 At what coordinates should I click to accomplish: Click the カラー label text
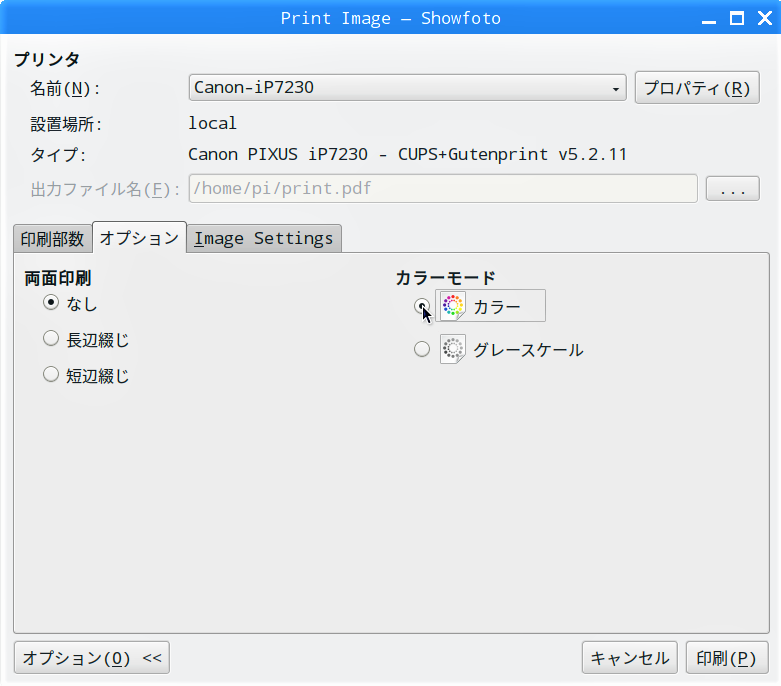tap(497, 306)
